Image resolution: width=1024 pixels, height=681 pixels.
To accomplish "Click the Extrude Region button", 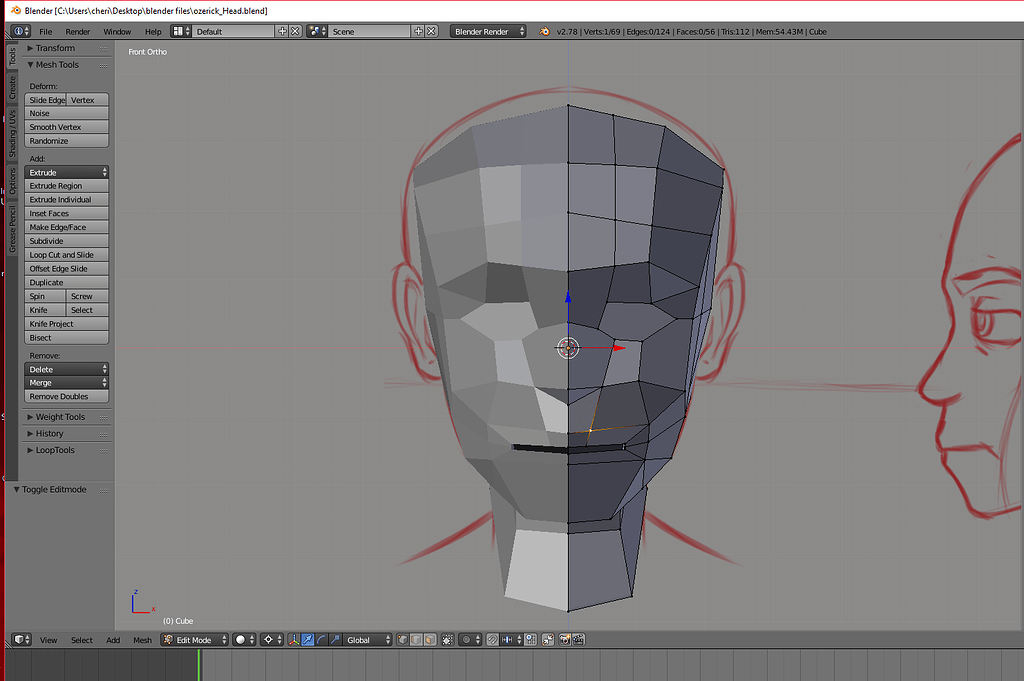I will point(67,186).
